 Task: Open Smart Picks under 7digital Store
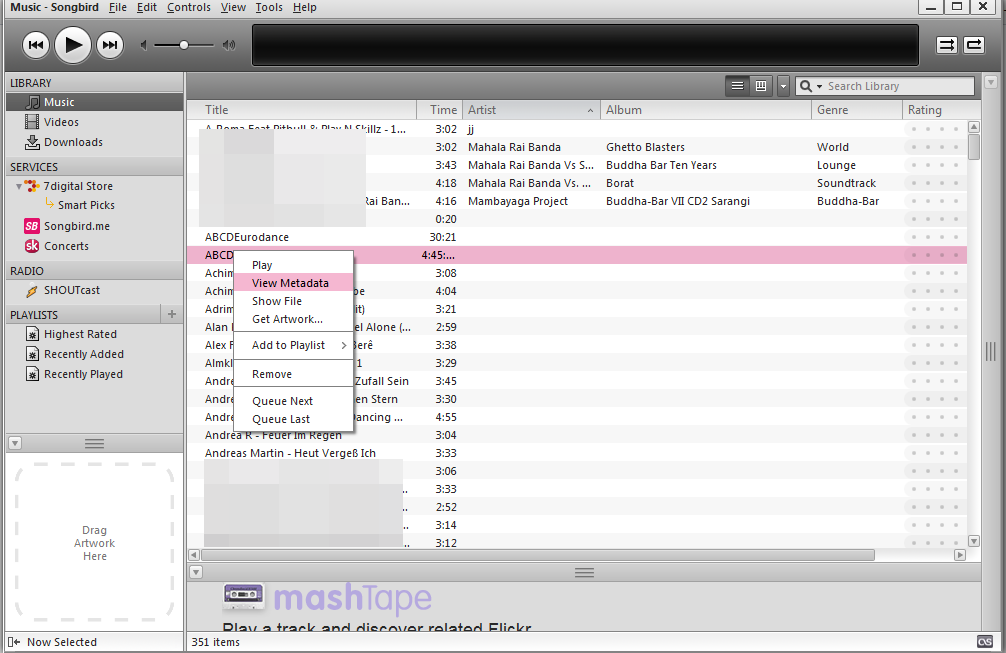pos(86,205)
